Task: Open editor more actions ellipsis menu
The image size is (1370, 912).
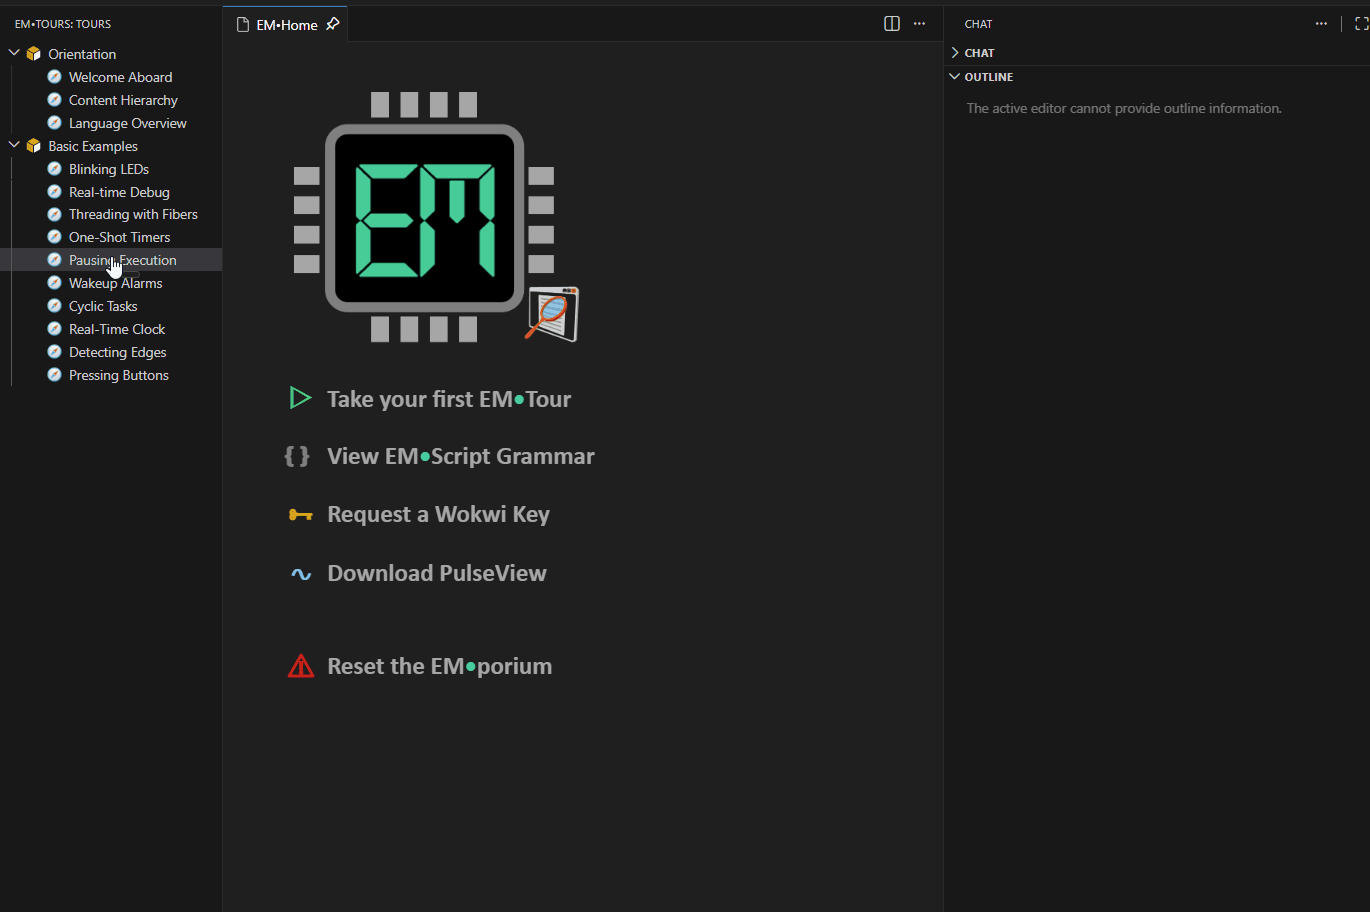Action: point(920,24)
